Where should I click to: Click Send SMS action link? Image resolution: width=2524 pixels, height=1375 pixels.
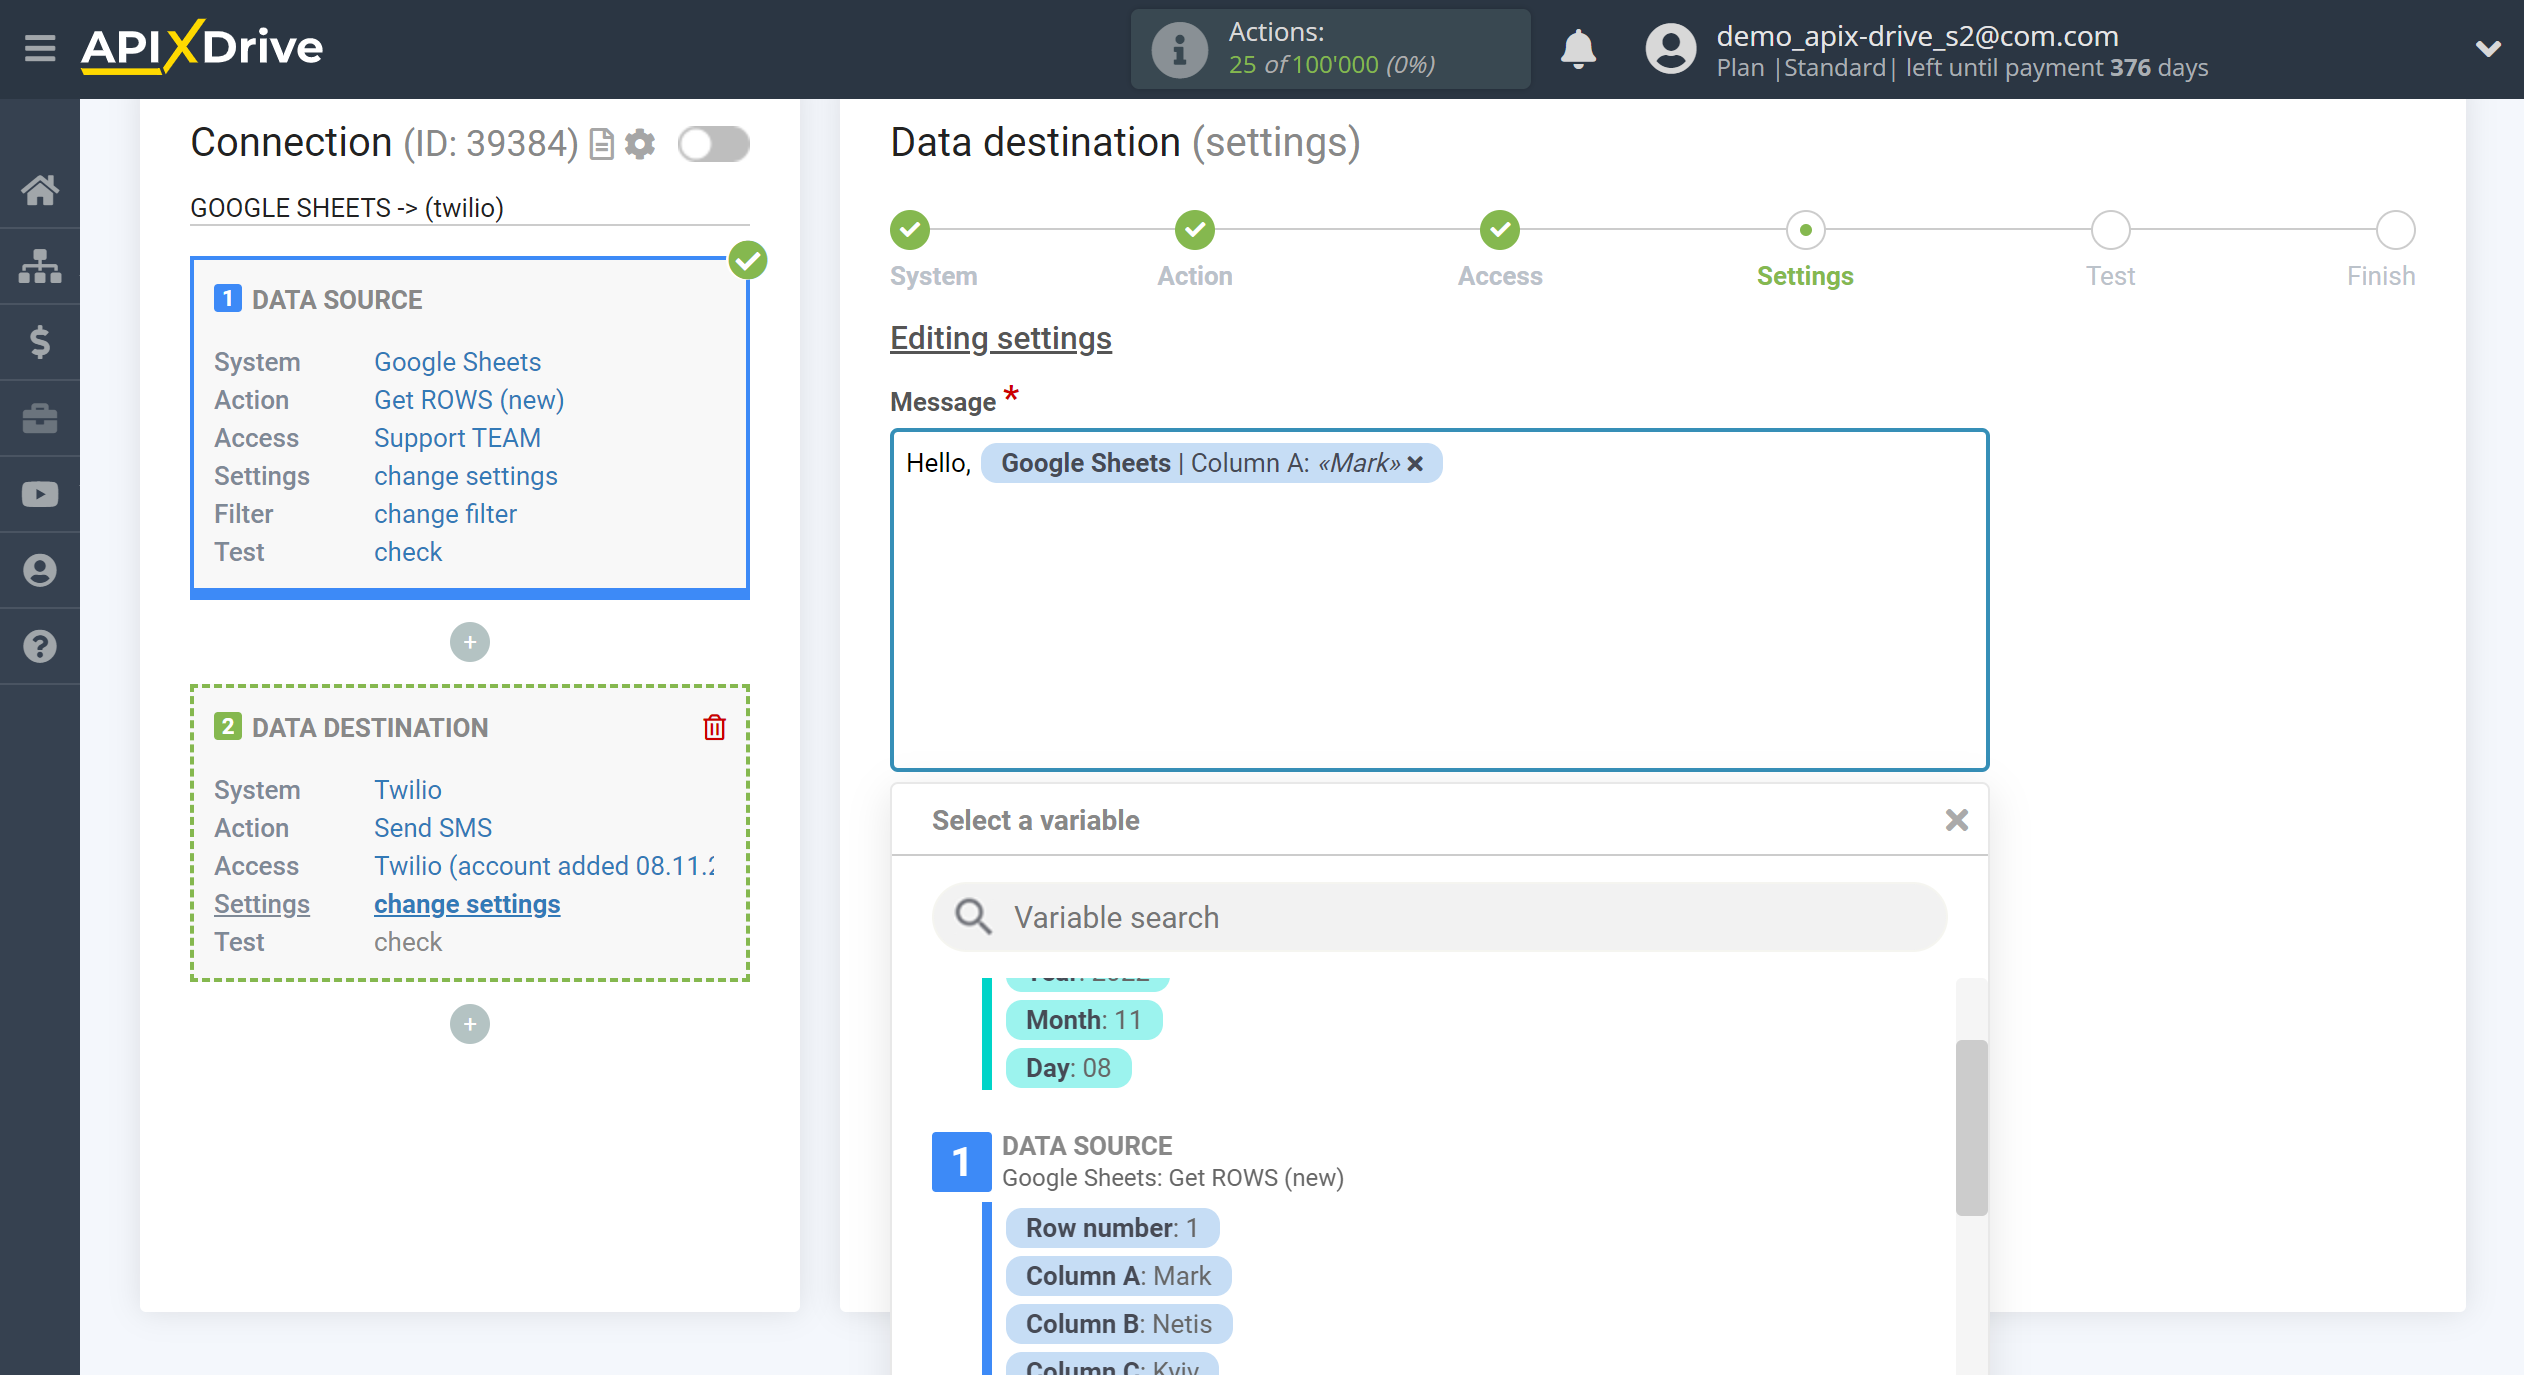pos(433,828)
